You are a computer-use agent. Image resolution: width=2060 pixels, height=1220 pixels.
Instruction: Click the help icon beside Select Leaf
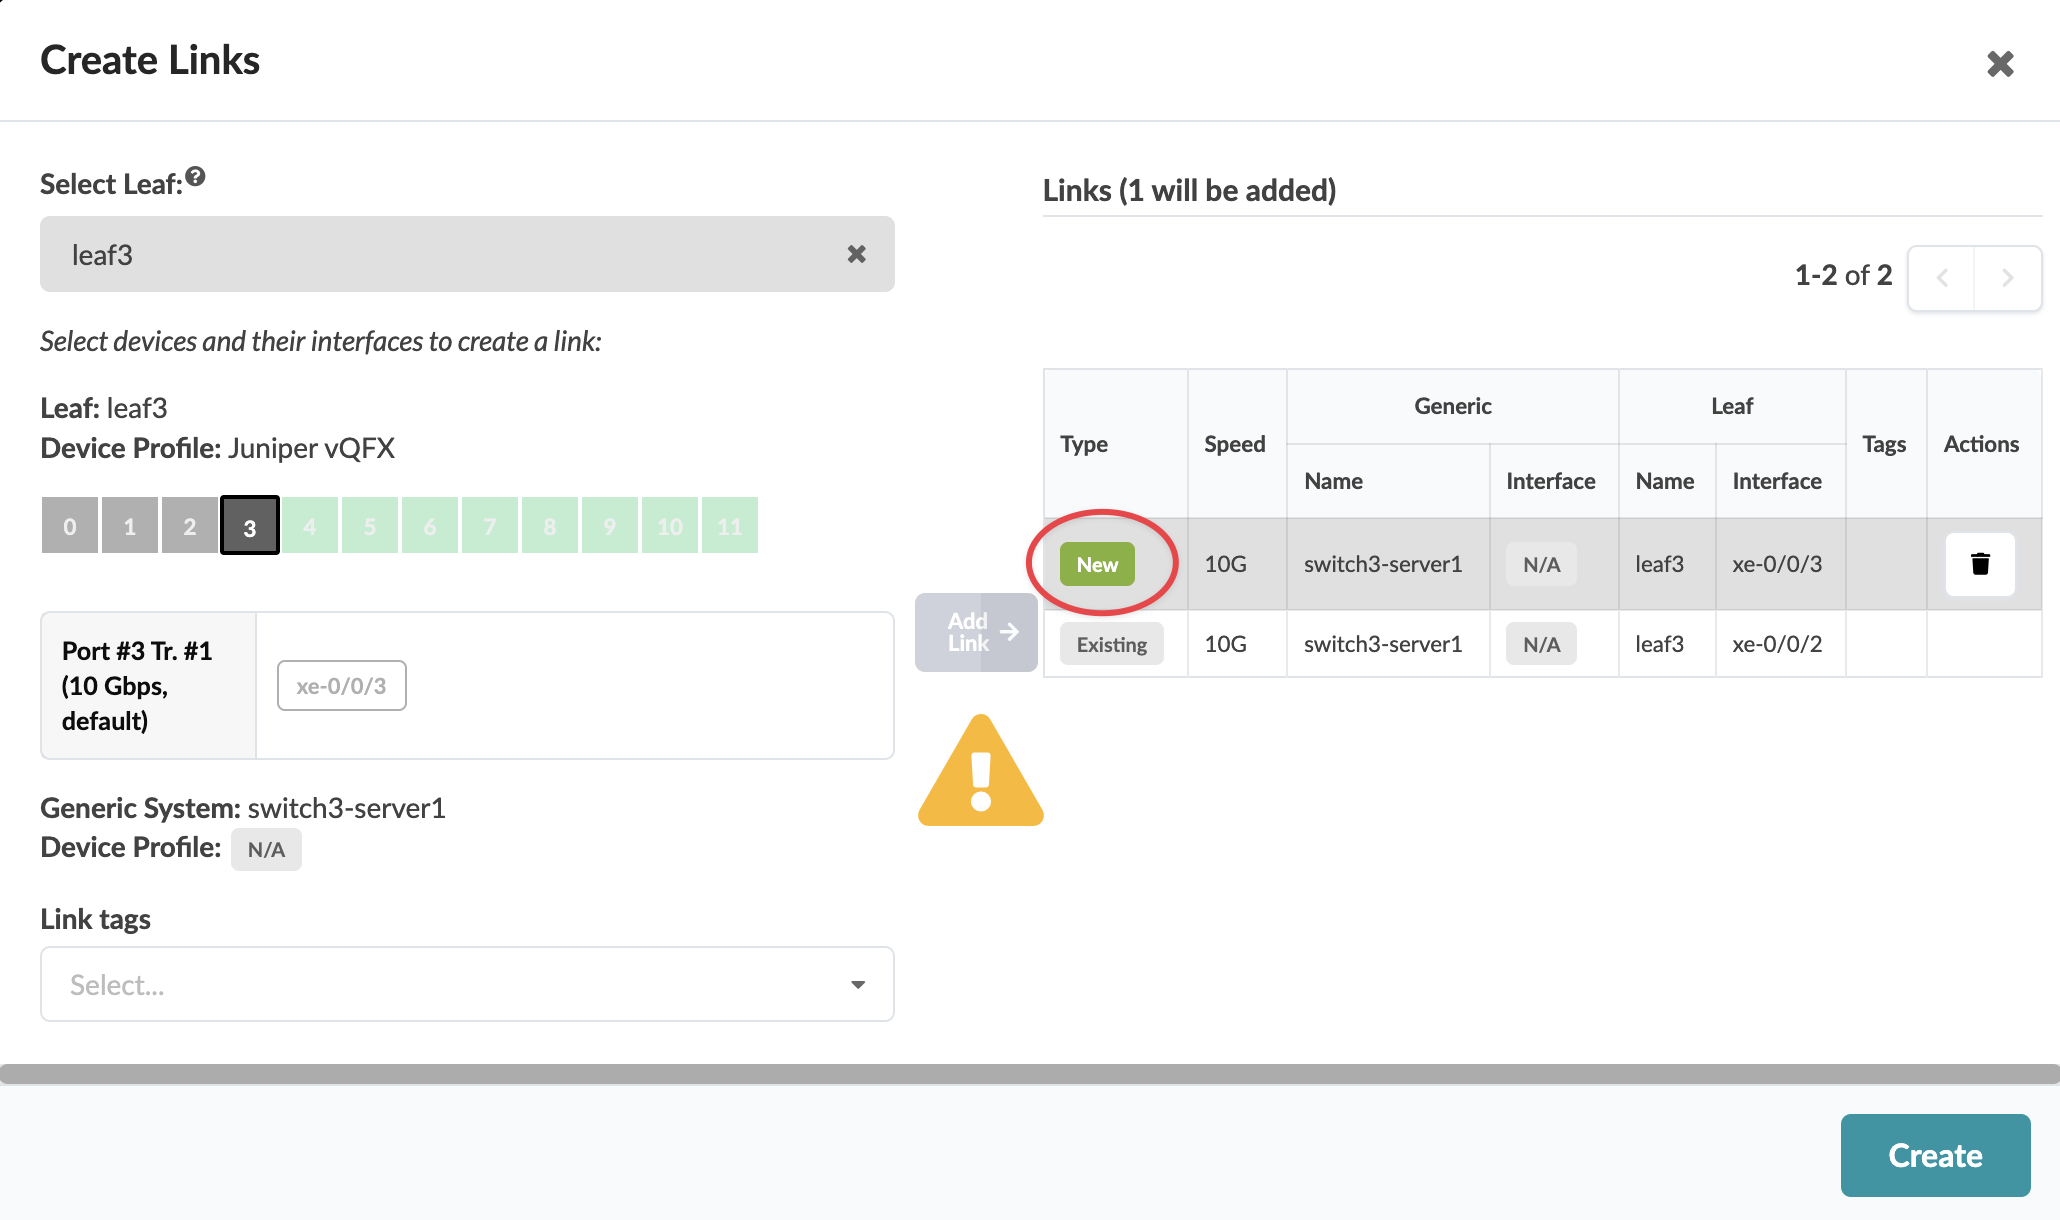(195, 177)
